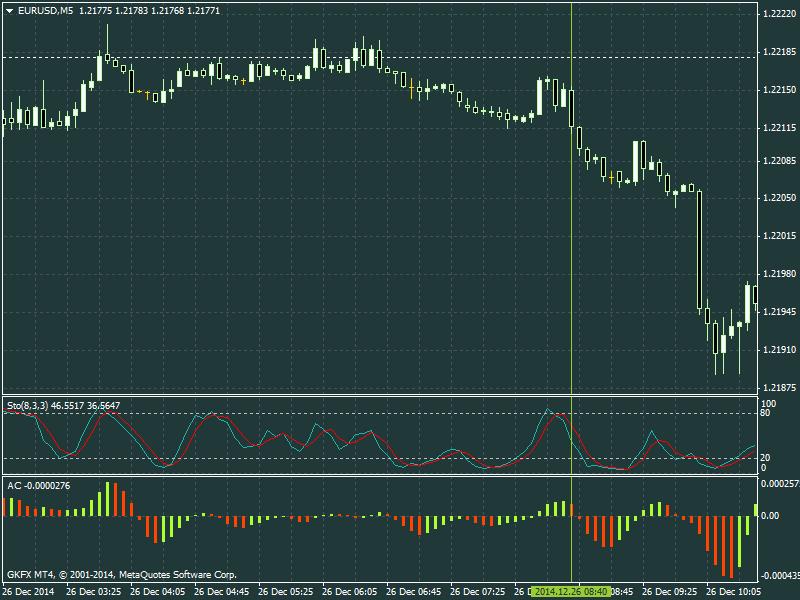
Task: Click the Sto(8,3,3) indicator label
Action: (x=32, y=405)
